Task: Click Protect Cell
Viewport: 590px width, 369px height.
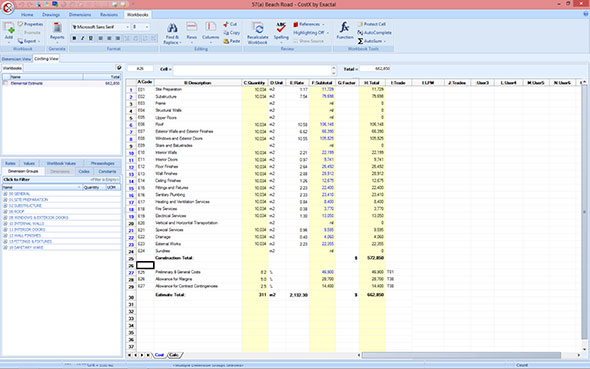Action: tap(371, 24)
